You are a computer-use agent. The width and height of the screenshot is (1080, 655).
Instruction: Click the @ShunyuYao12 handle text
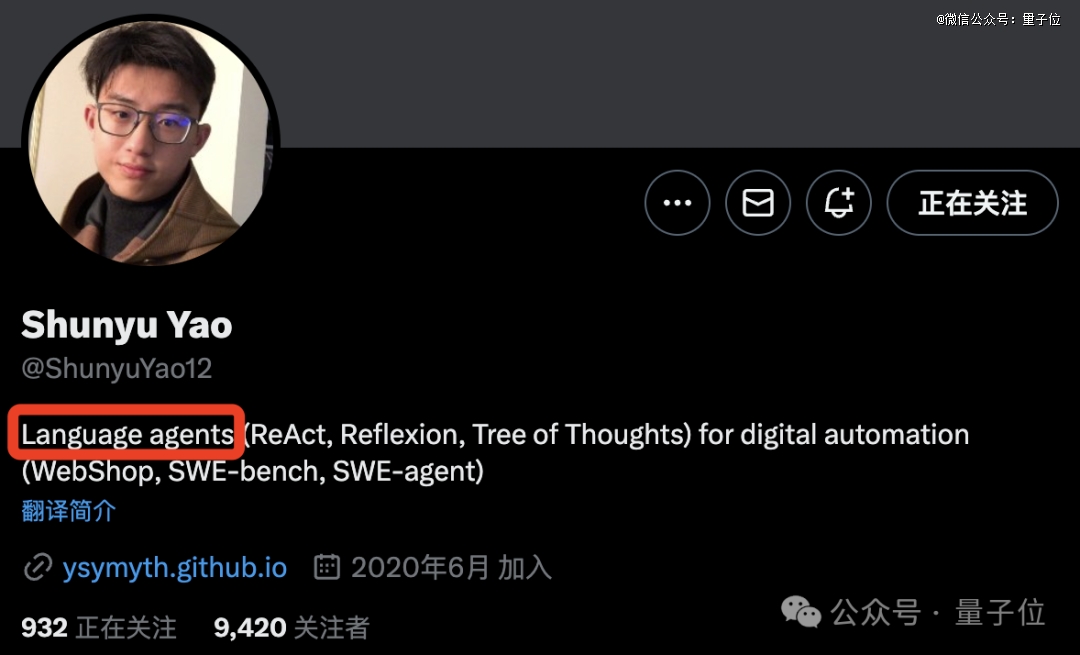(116, 368)
